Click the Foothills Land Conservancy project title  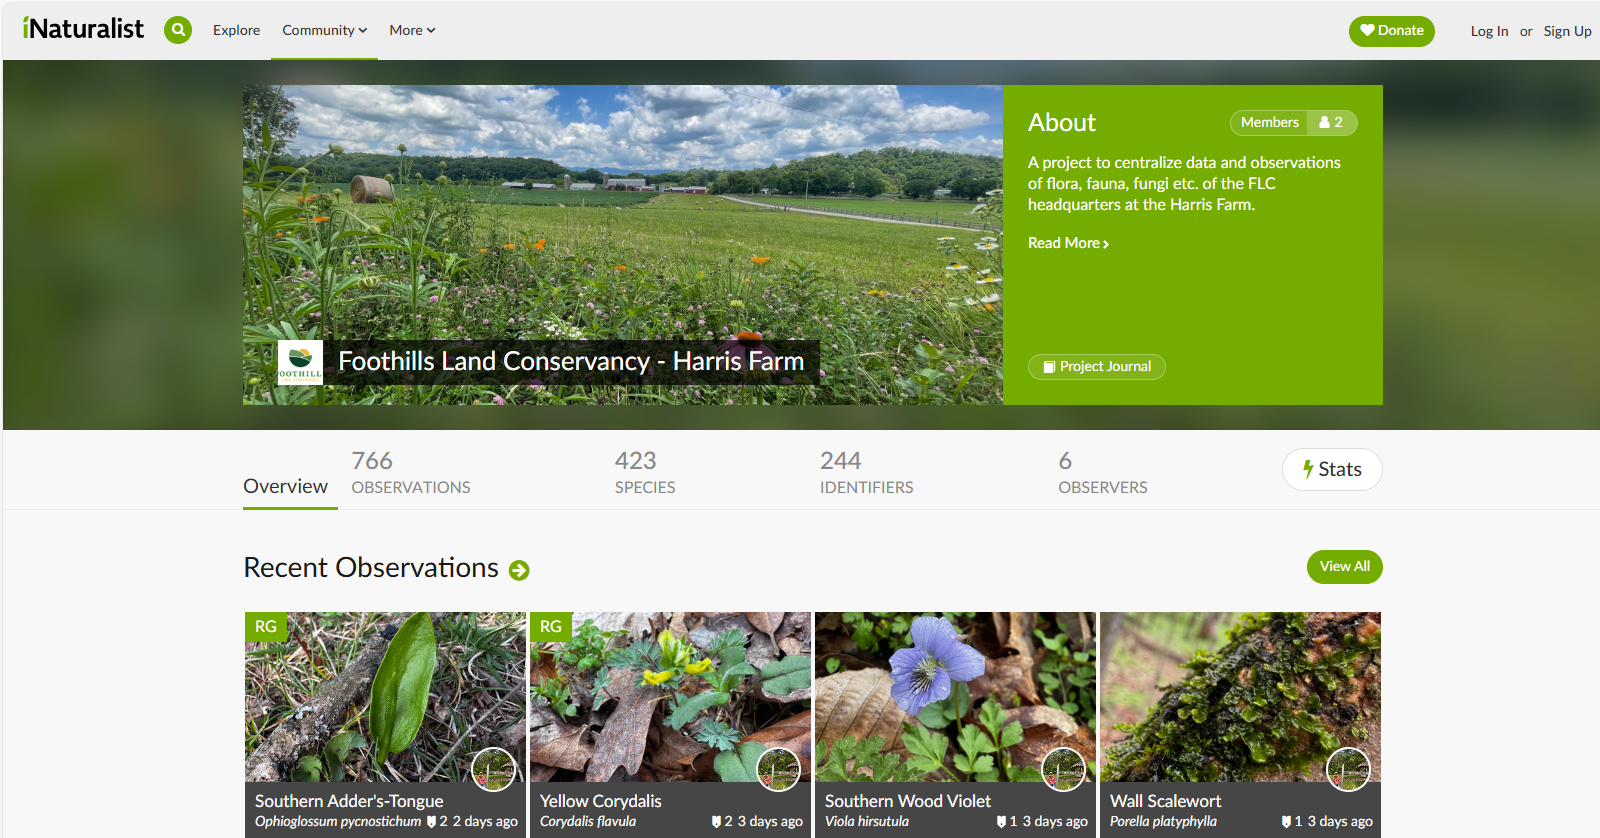pos(571,361)
